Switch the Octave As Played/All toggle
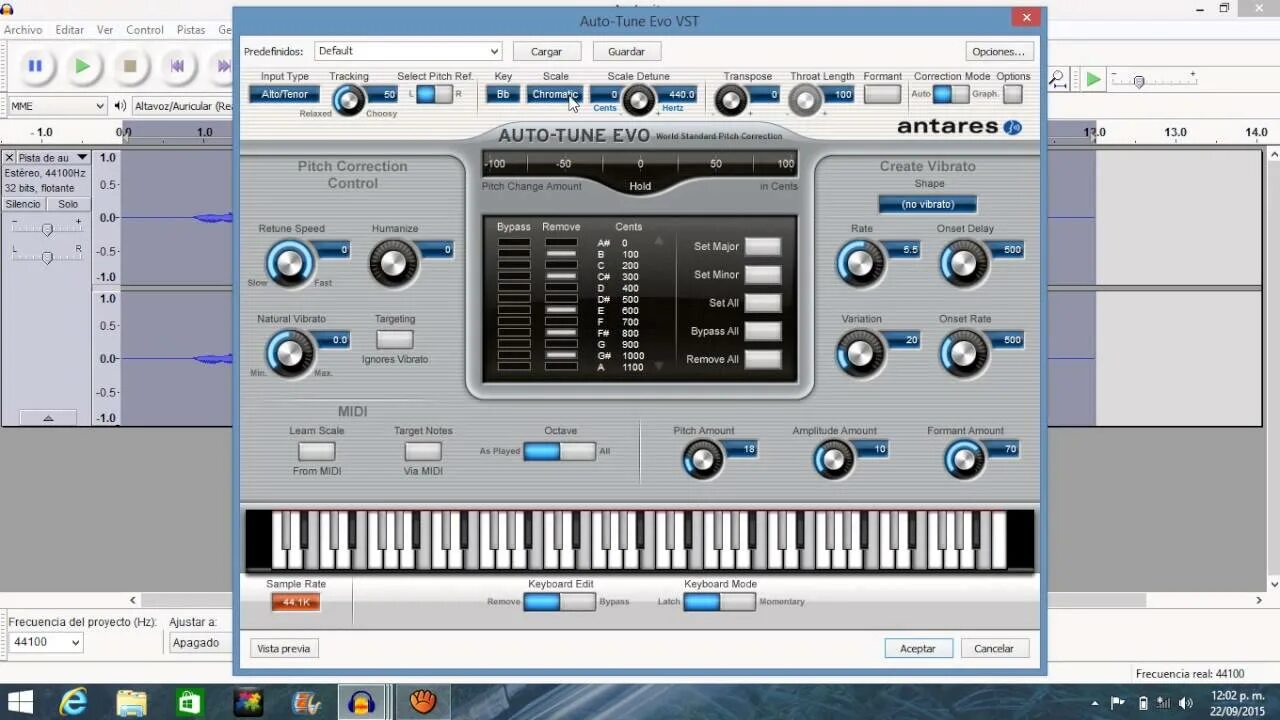This screenshot has width=1280, height=720. tap(560, 451)
